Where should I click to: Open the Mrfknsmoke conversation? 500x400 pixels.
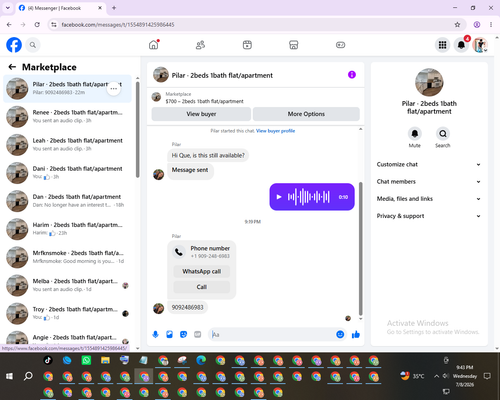click(x=67, y=257)
